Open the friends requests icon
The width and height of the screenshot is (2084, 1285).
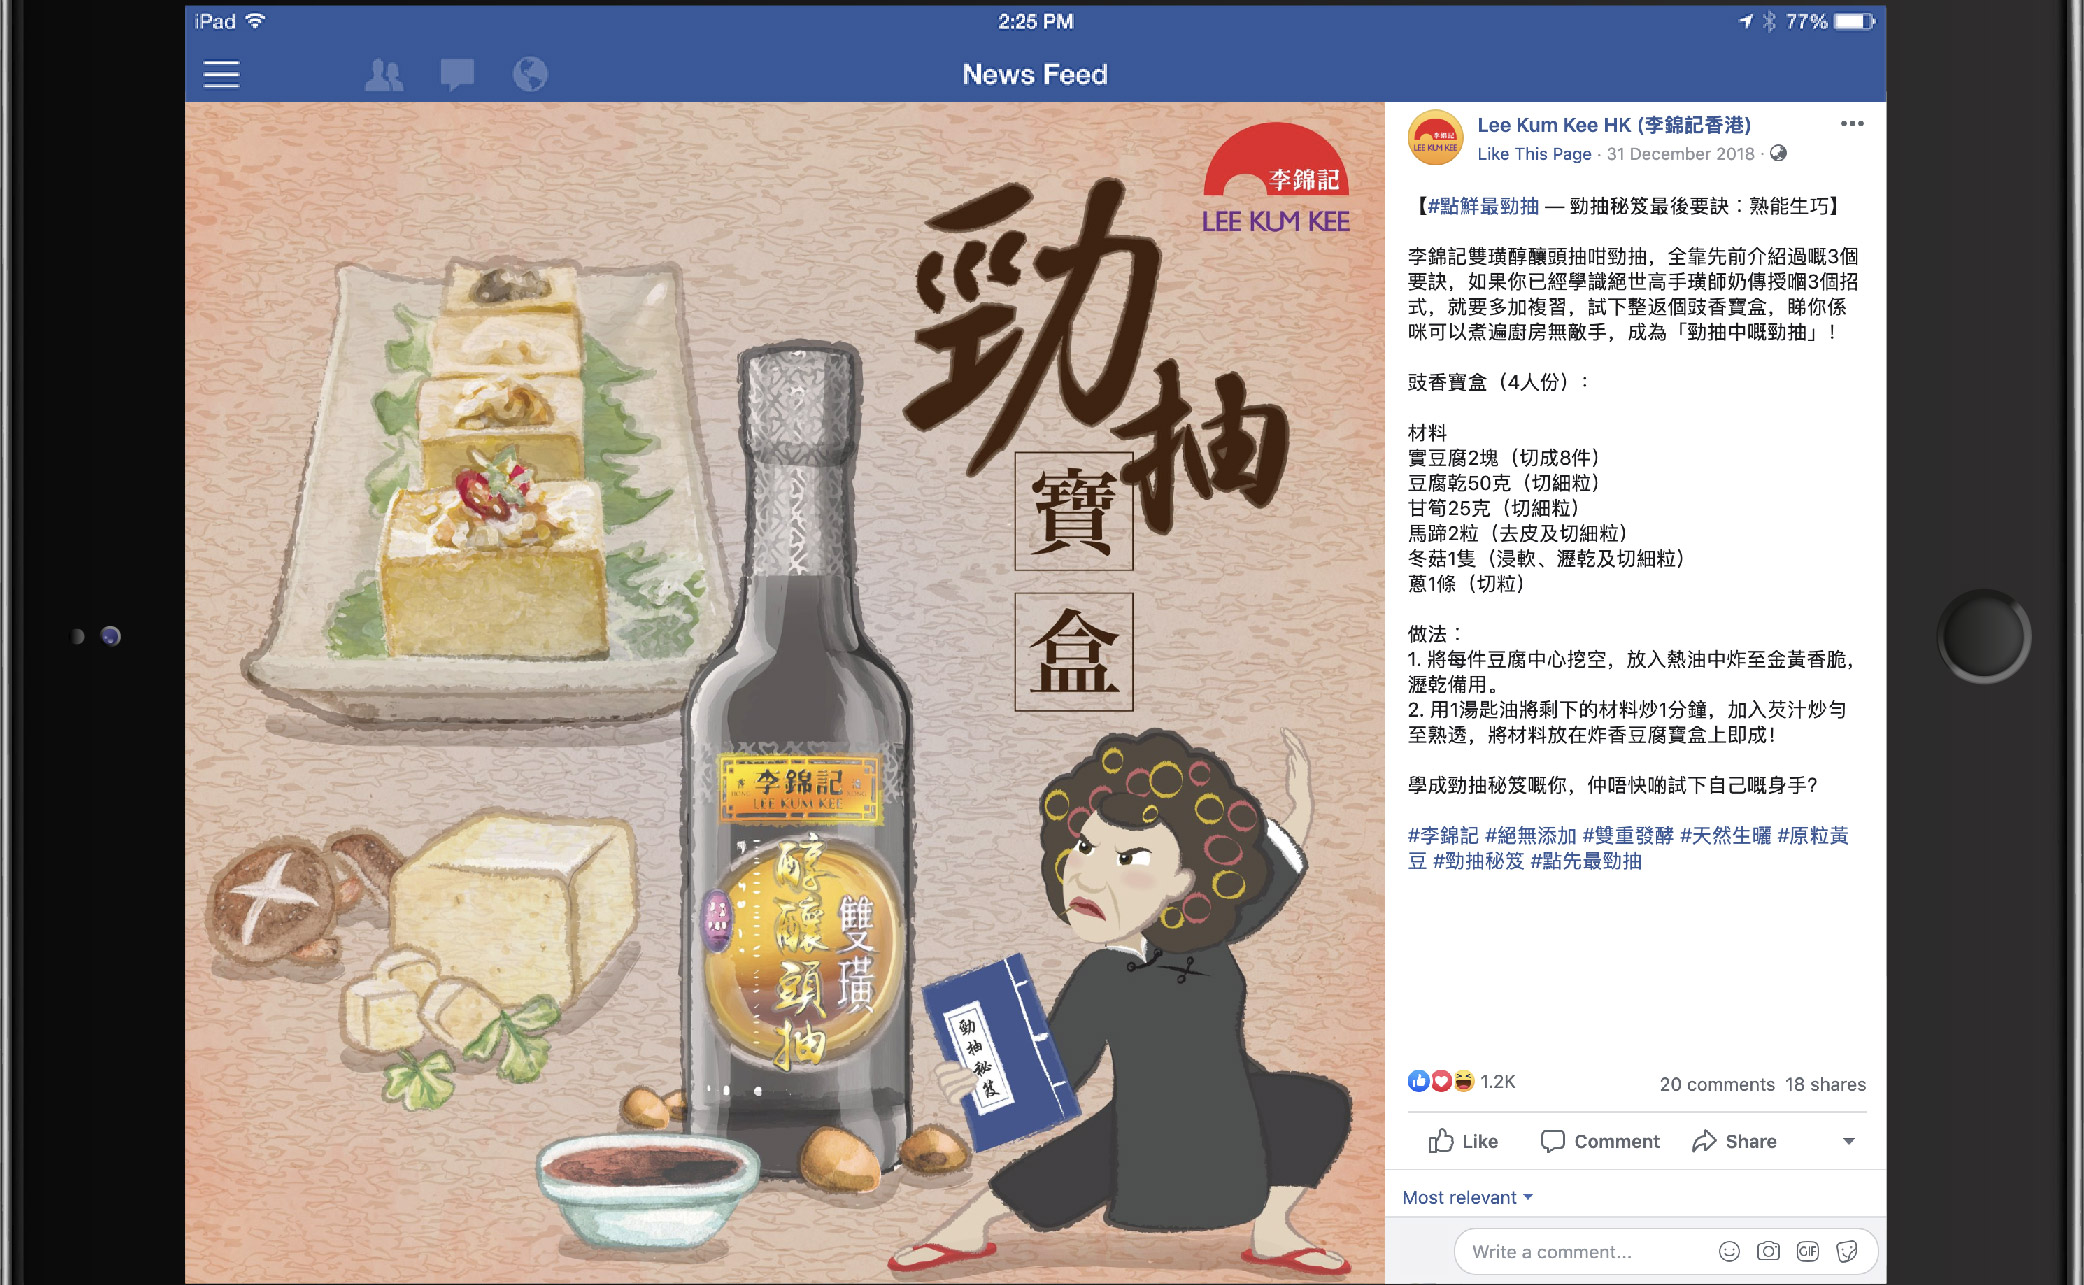point(384,74)
